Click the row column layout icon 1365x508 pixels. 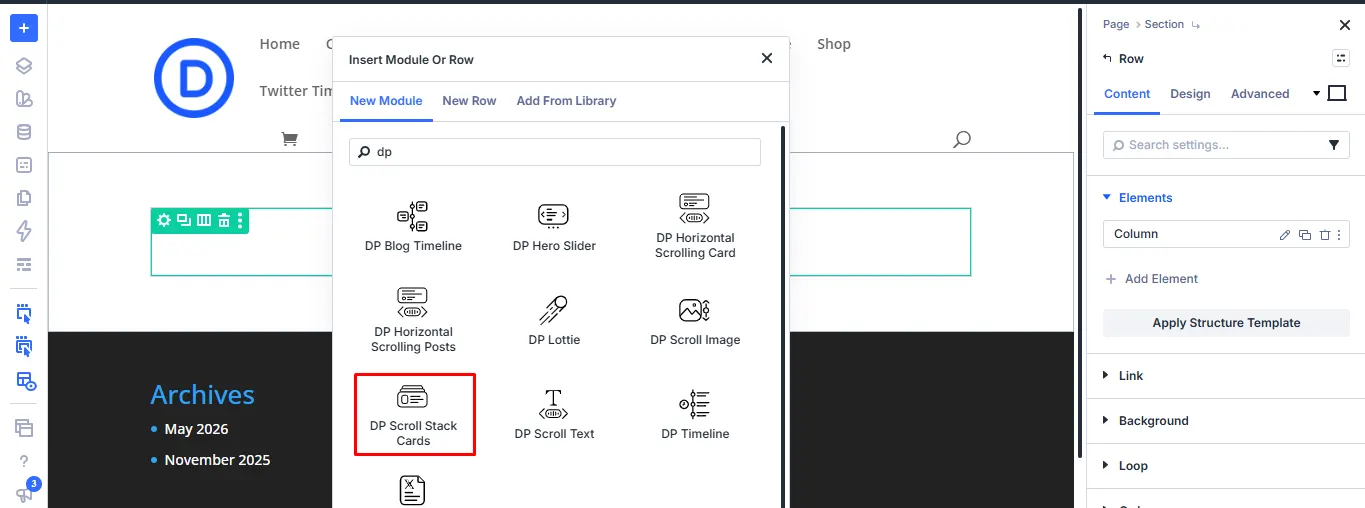tap(204, 220)
